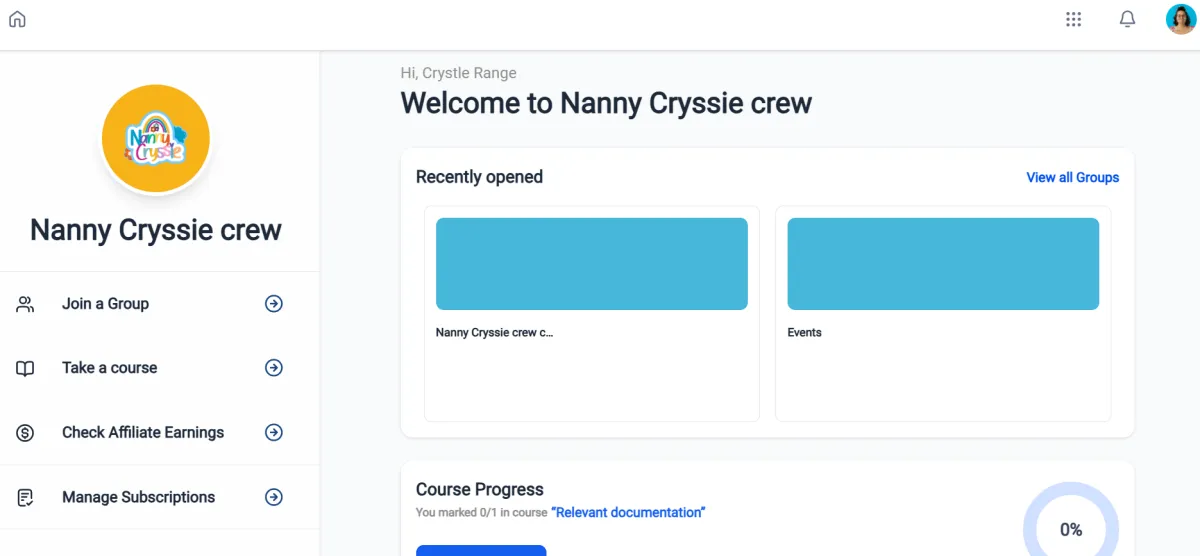Click arrow circle for Check Affiliate Earnings

tap(273, 433)
